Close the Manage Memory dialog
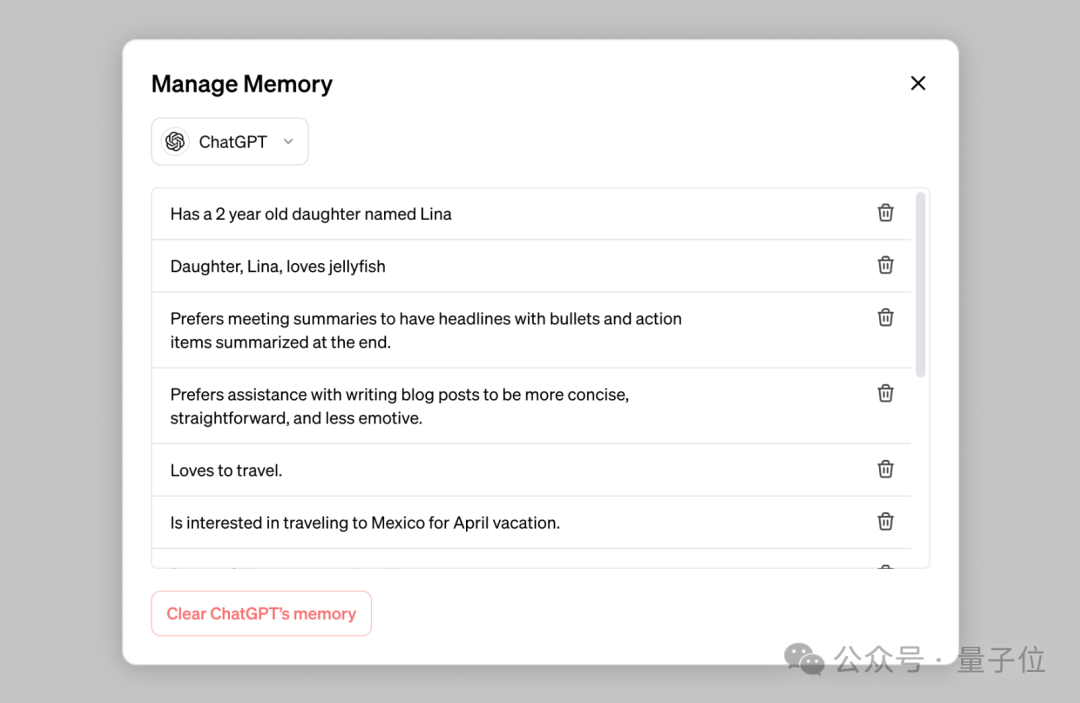The height and width of the screenshot is (703, 1080). 917,83
